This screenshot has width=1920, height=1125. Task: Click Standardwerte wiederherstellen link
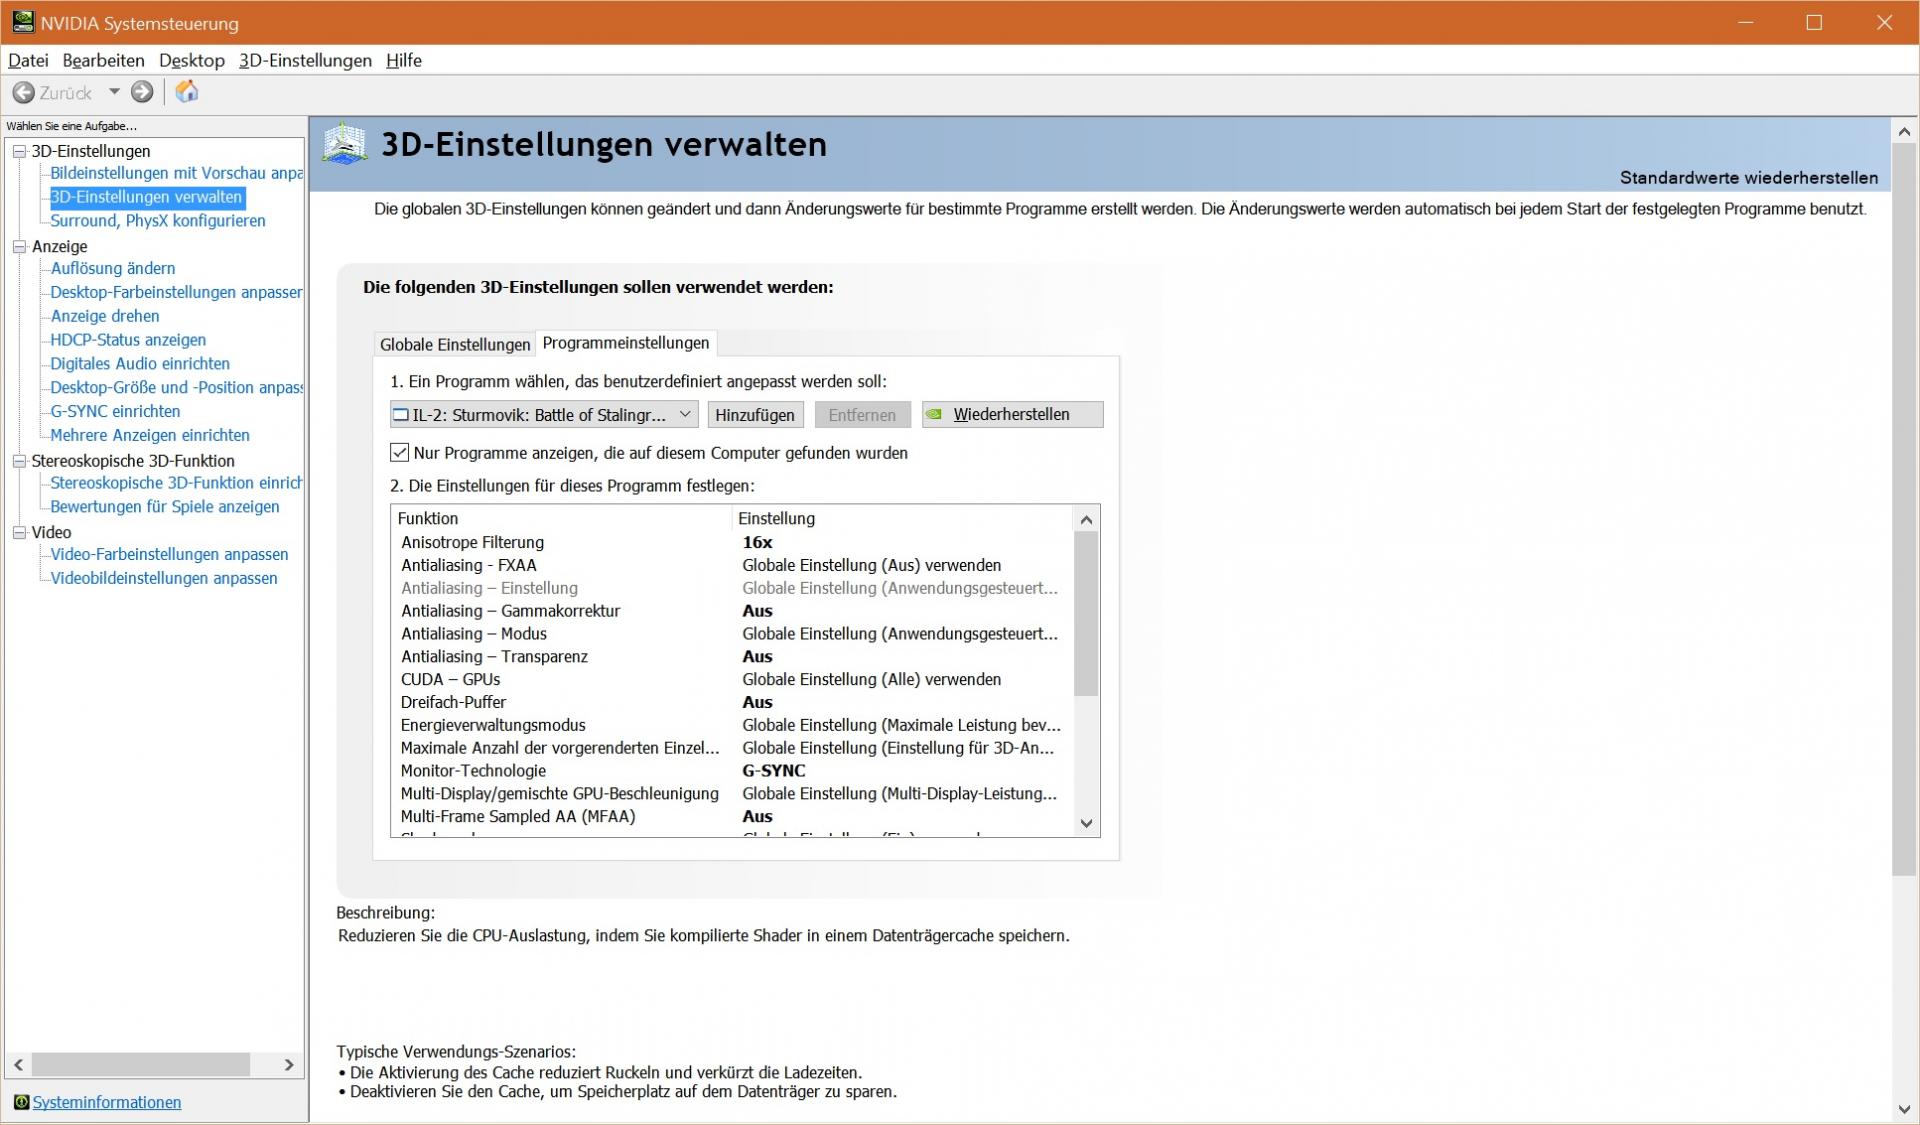(1748, 178)
